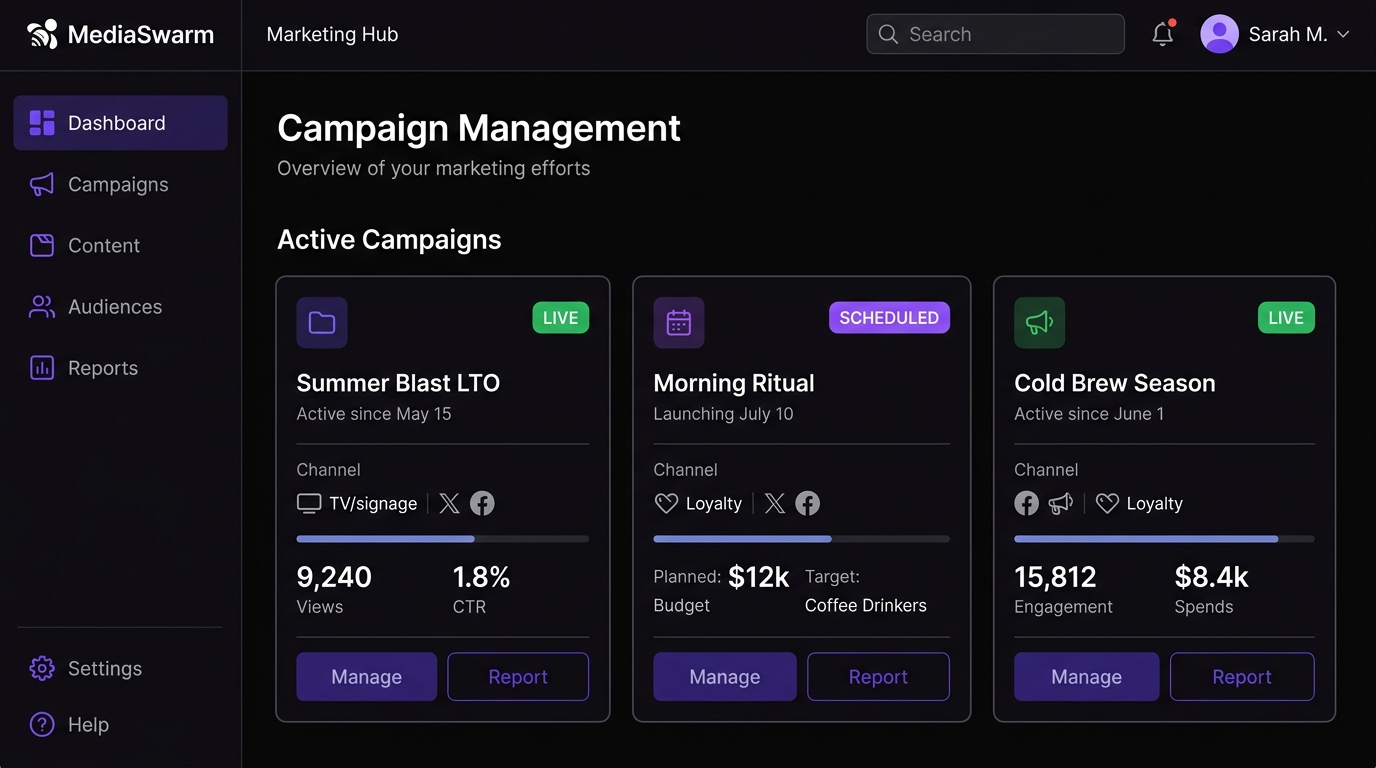This screenshot has height=768, width=1376.
Task: Click the 1.8% CTR value
Action: [482, 577]
